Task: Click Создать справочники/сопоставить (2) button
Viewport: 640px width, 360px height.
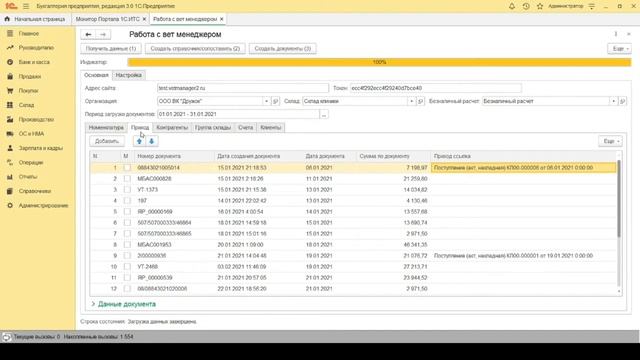Action: click(195, 49)
